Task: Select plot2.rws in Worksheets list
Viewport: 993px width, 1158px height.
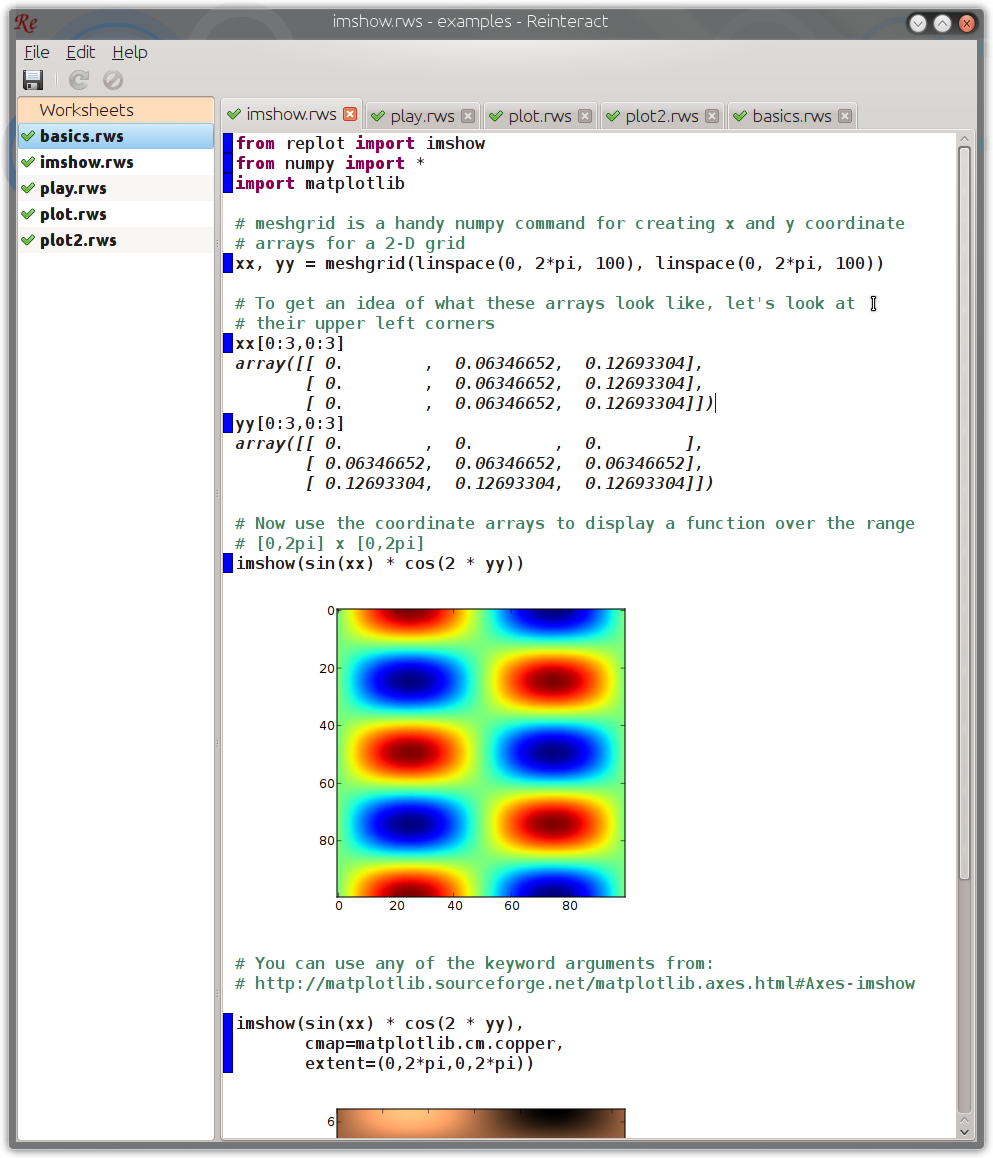Action: [116, 240]
